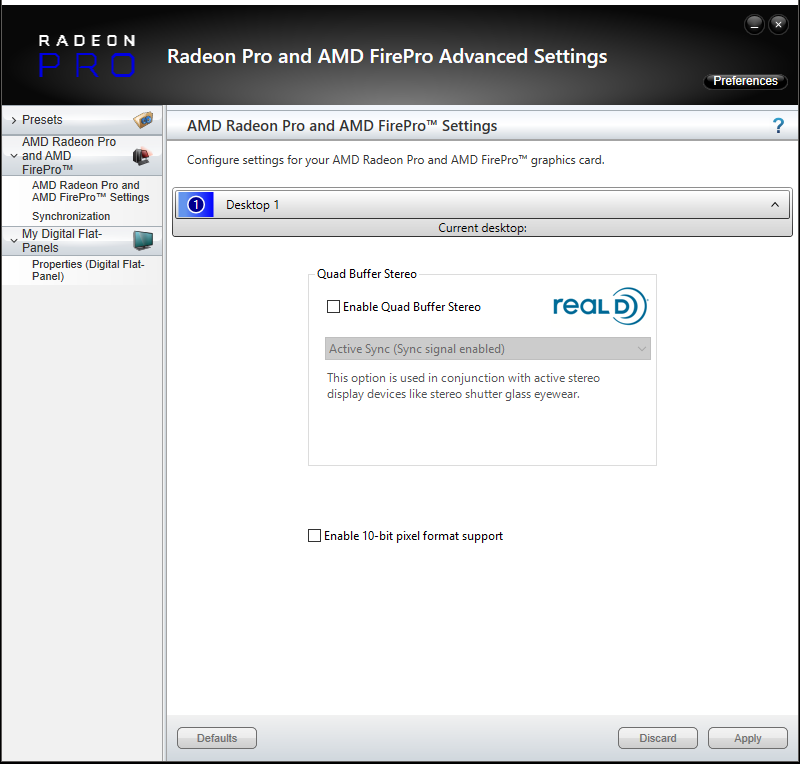The image size is (800, 764).
Task: Click the 'Quad Buffer Stereo' group title
Action: click(367, 274)
